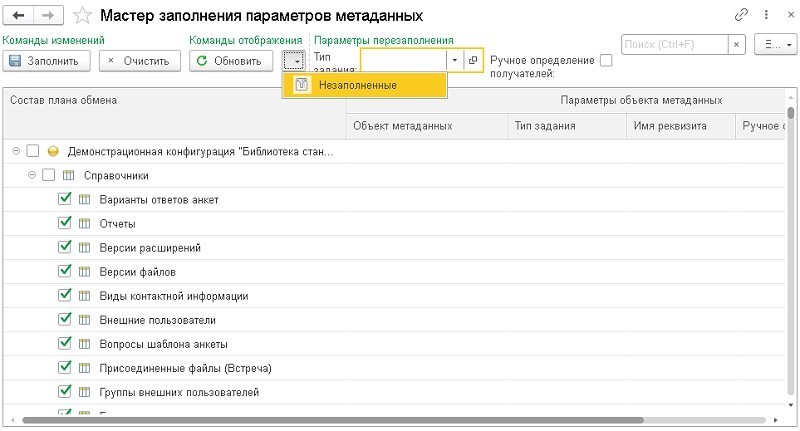The height and width of the screenshot is (431, 800).
Task: Open the Тип задания dropdown arrow
Action: [x=453, y=61]
